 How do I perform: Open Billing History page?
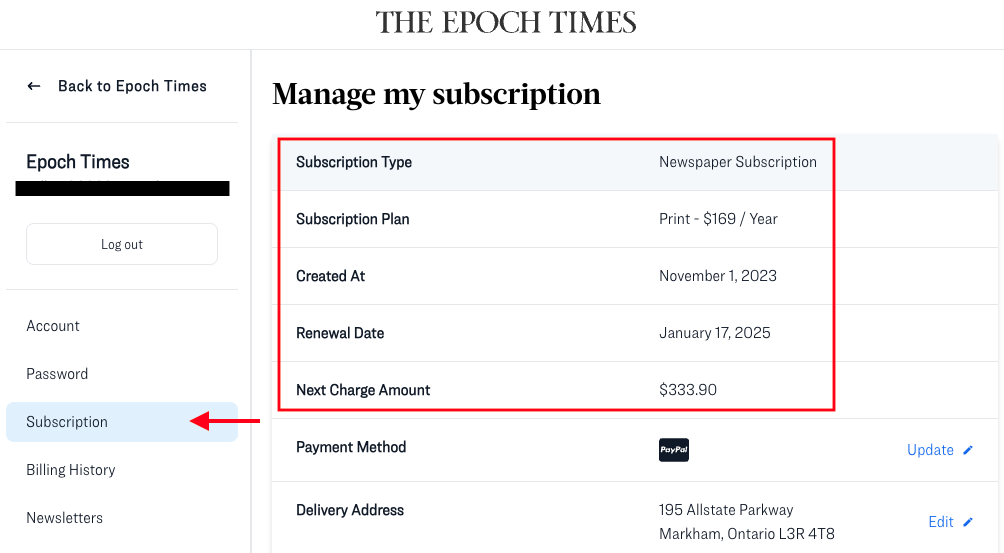(x=71, y=470)
